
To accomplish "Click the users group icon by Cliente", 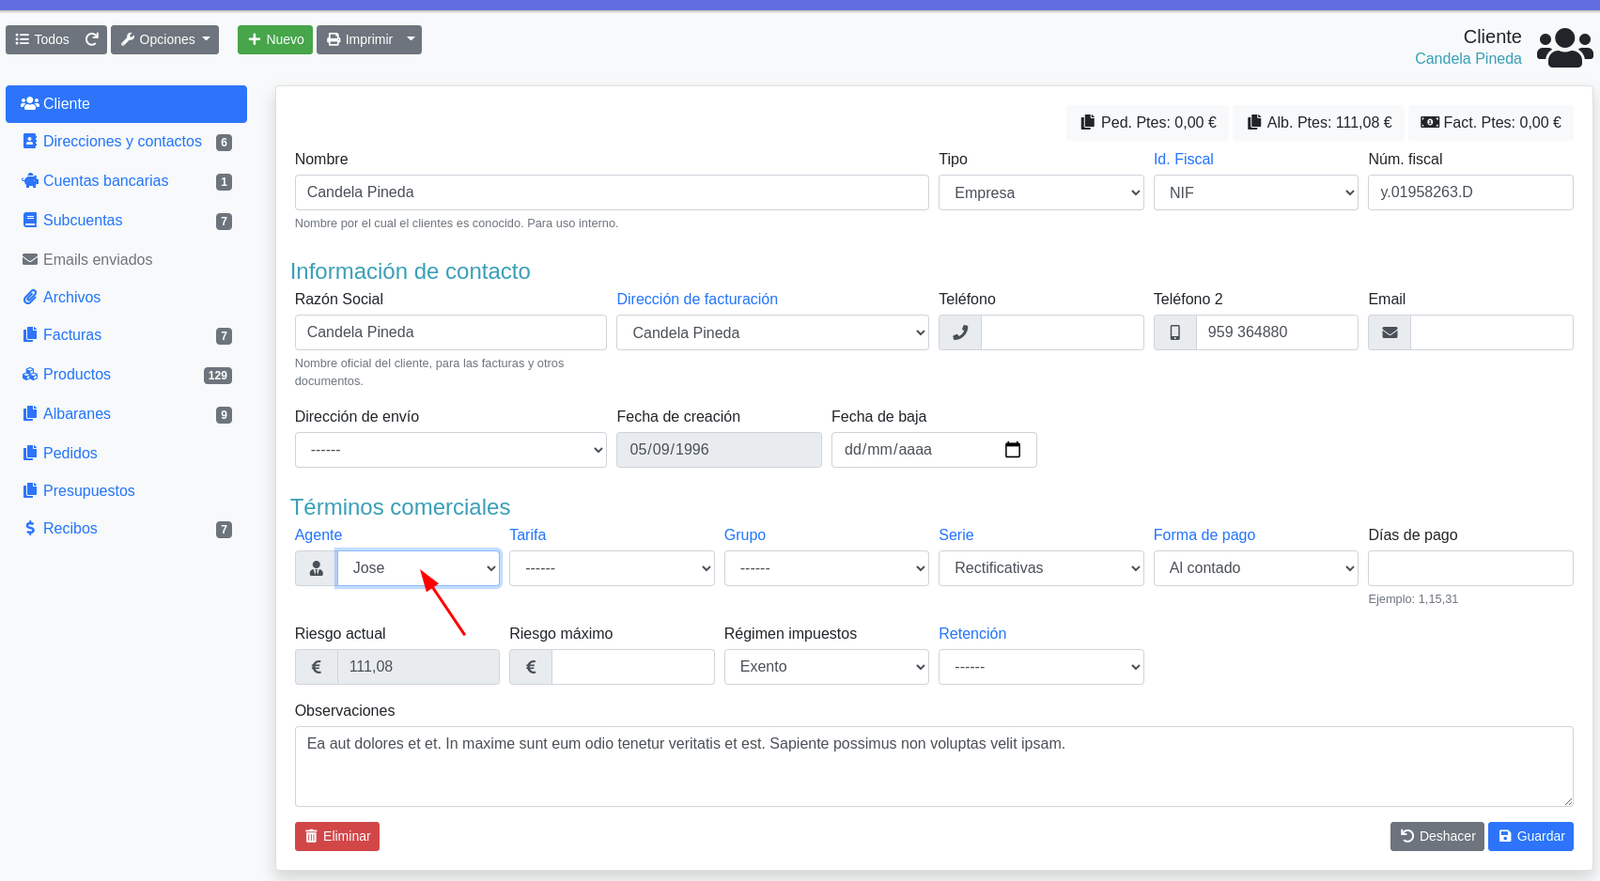I will 1565,47.
